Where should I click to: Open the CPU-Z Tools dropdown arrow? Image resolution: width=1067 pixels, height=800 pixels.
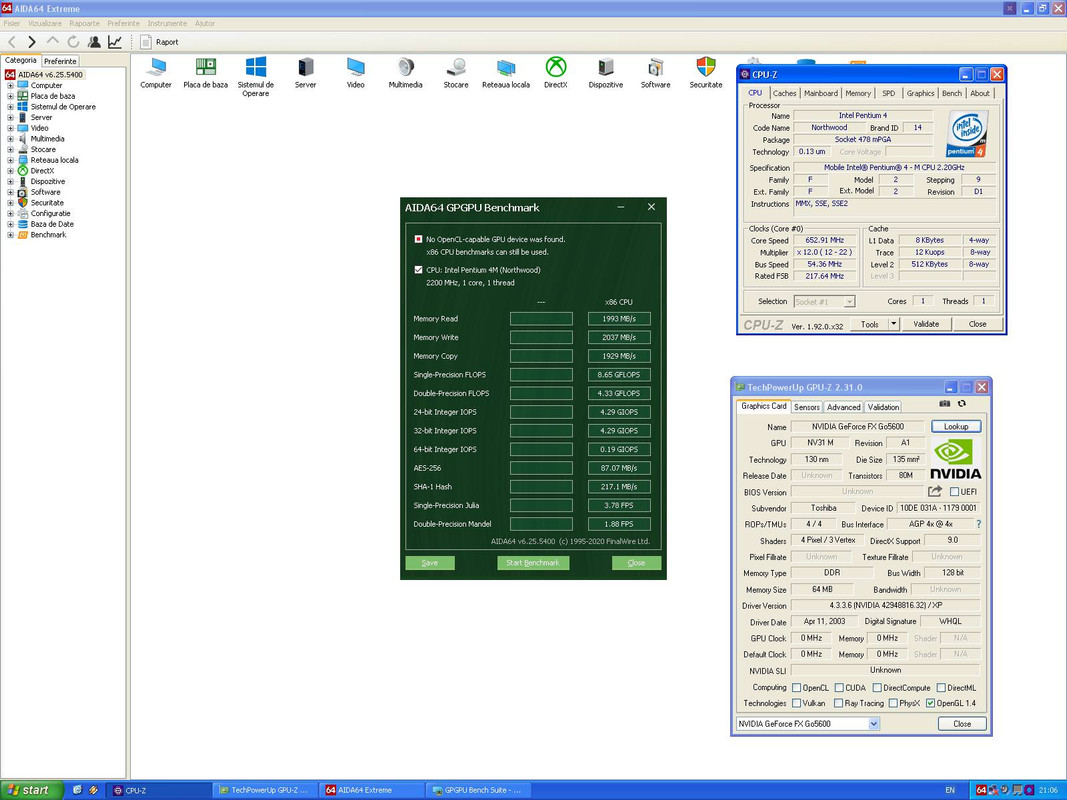[x=893, y=324]
